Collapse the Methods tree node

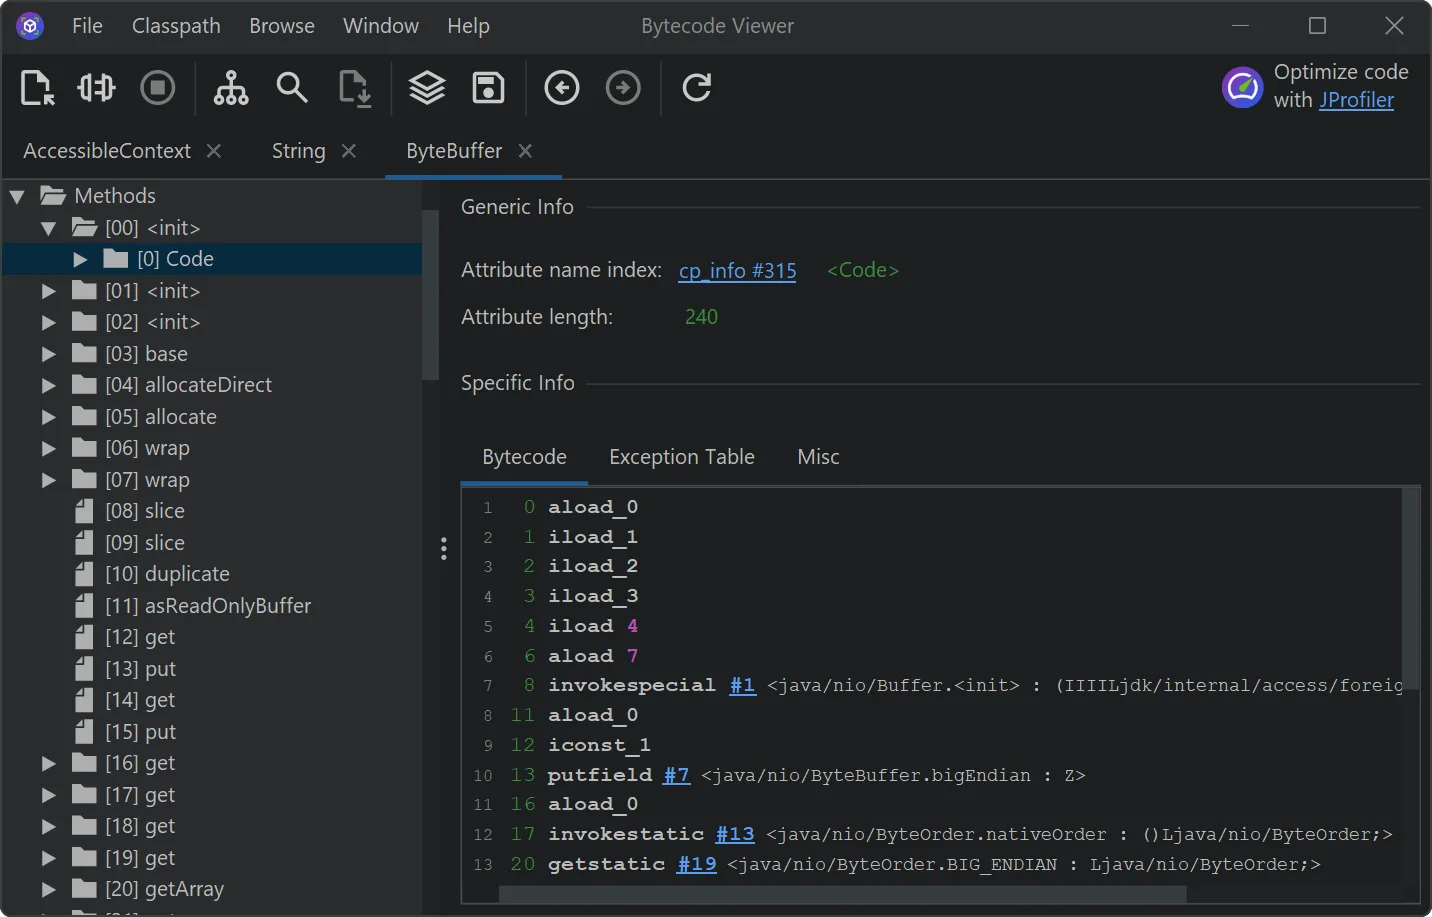click(x=17, y=196)
